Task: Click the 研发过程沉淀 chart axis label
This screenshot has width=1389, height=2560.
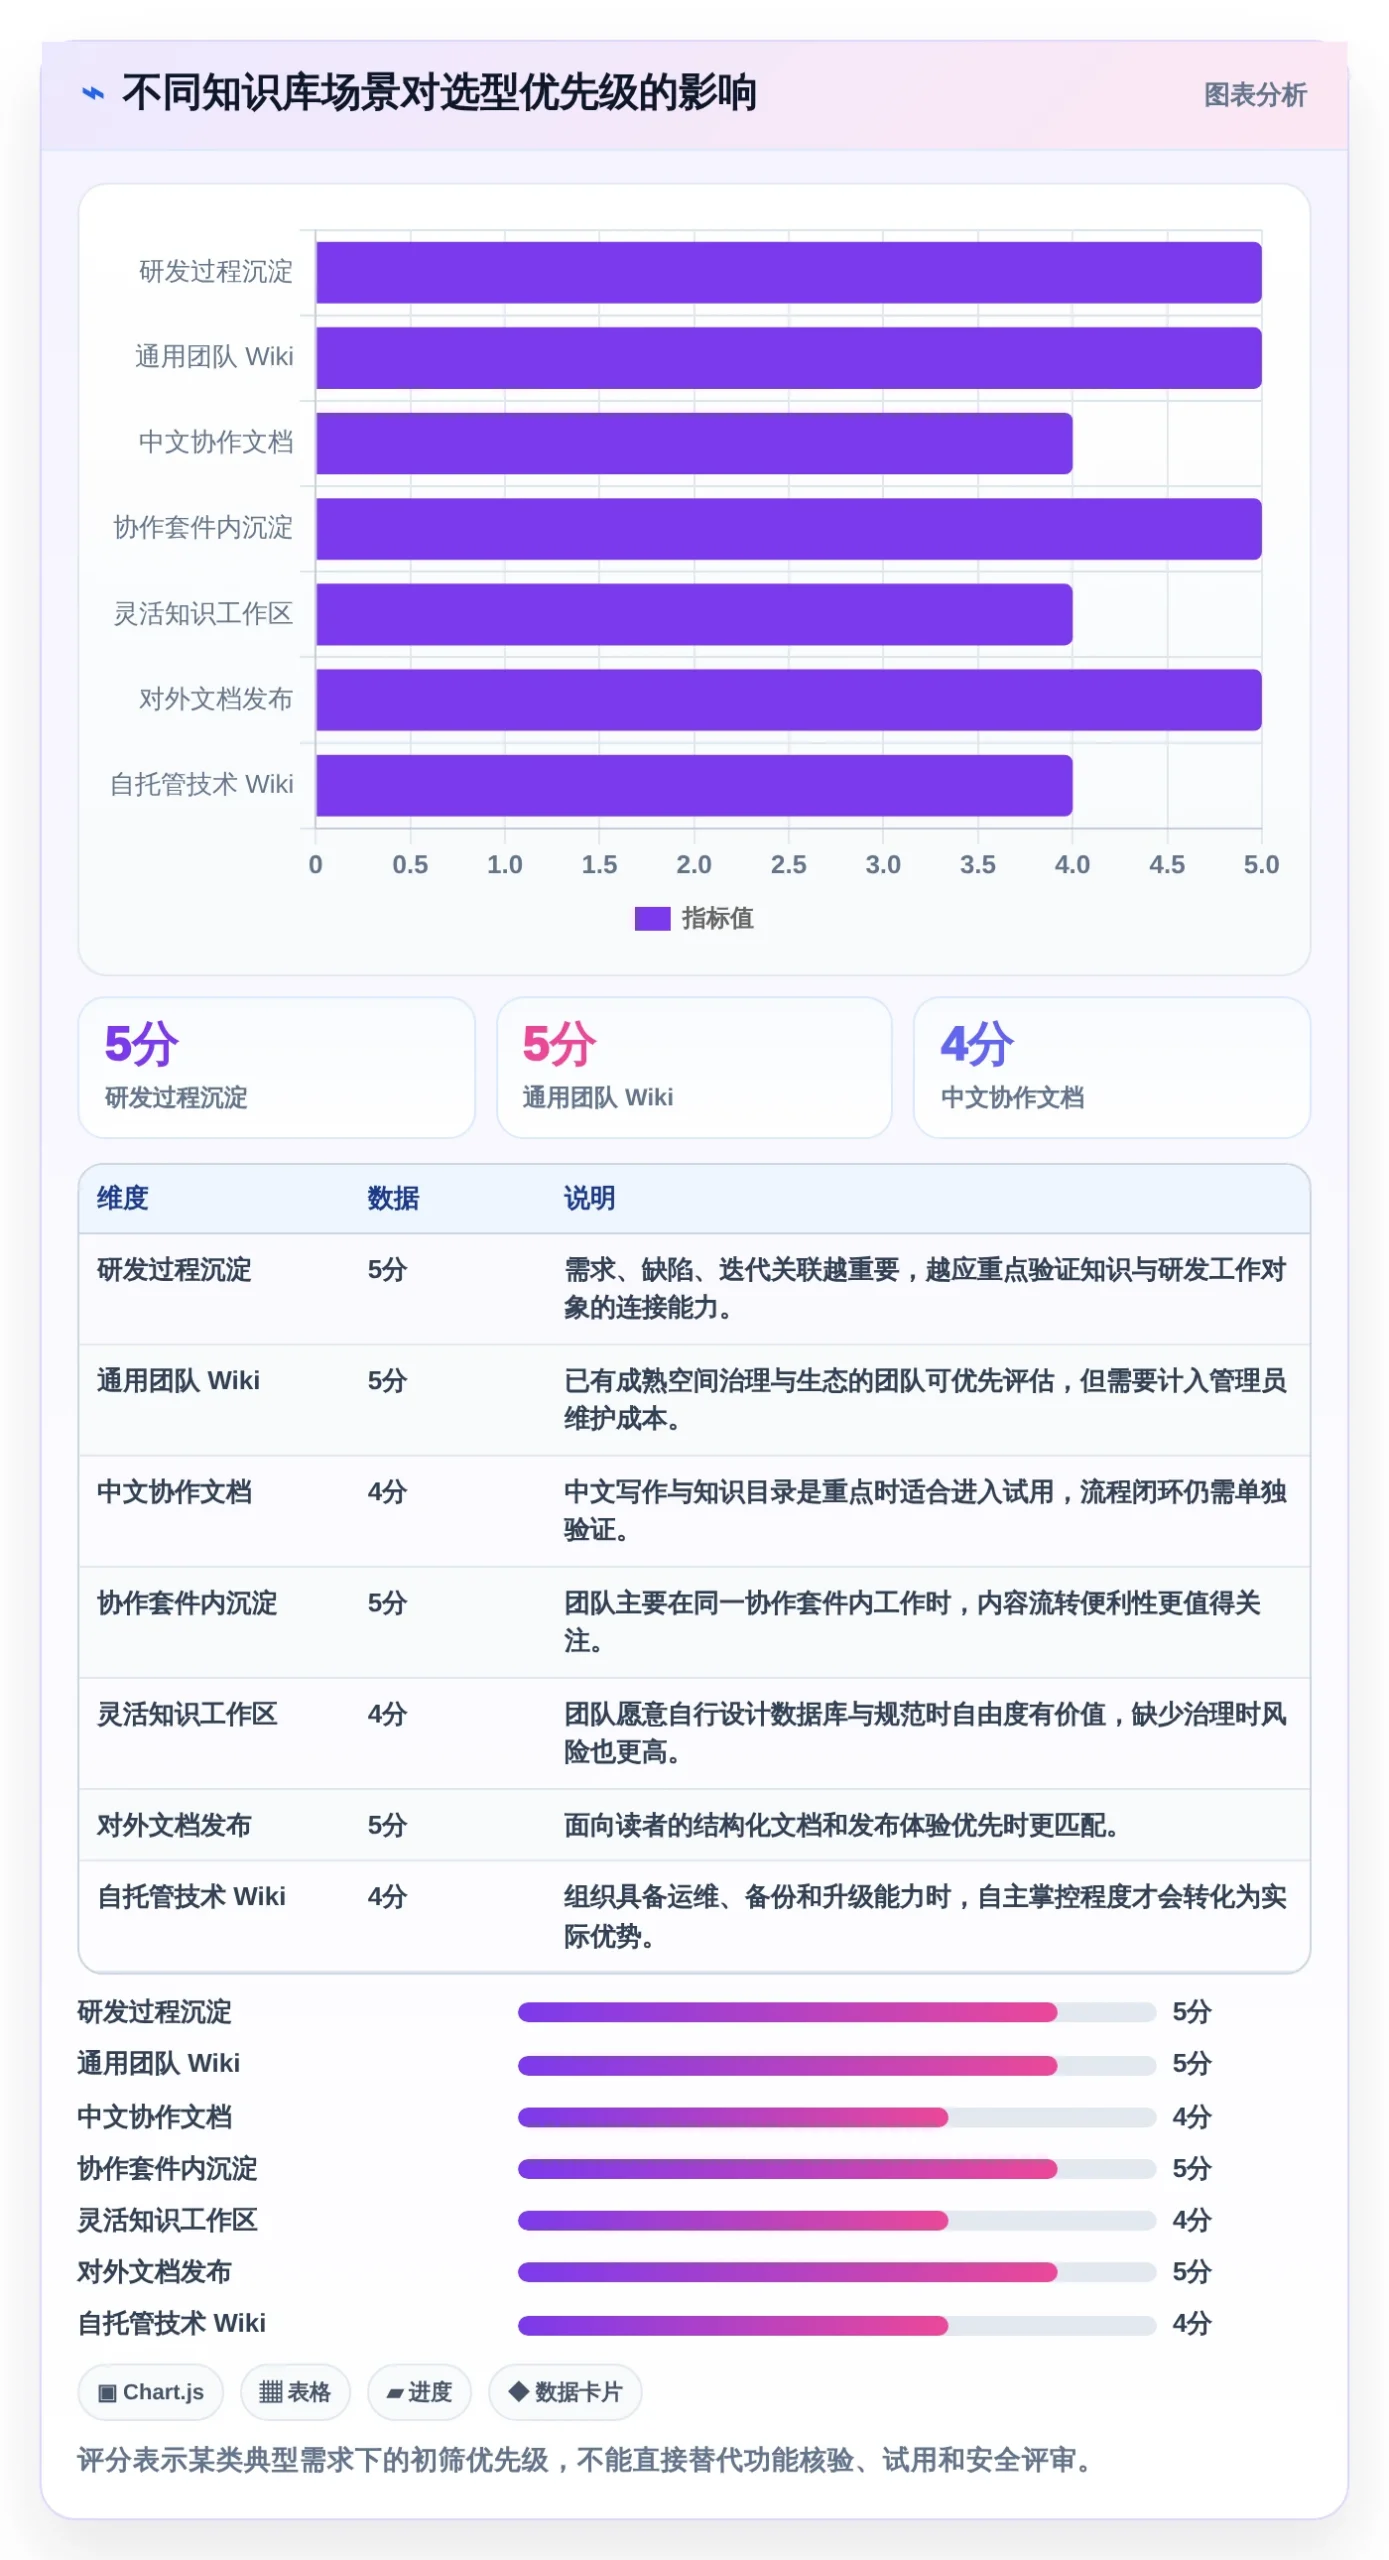Action: [x=216, y=271]
